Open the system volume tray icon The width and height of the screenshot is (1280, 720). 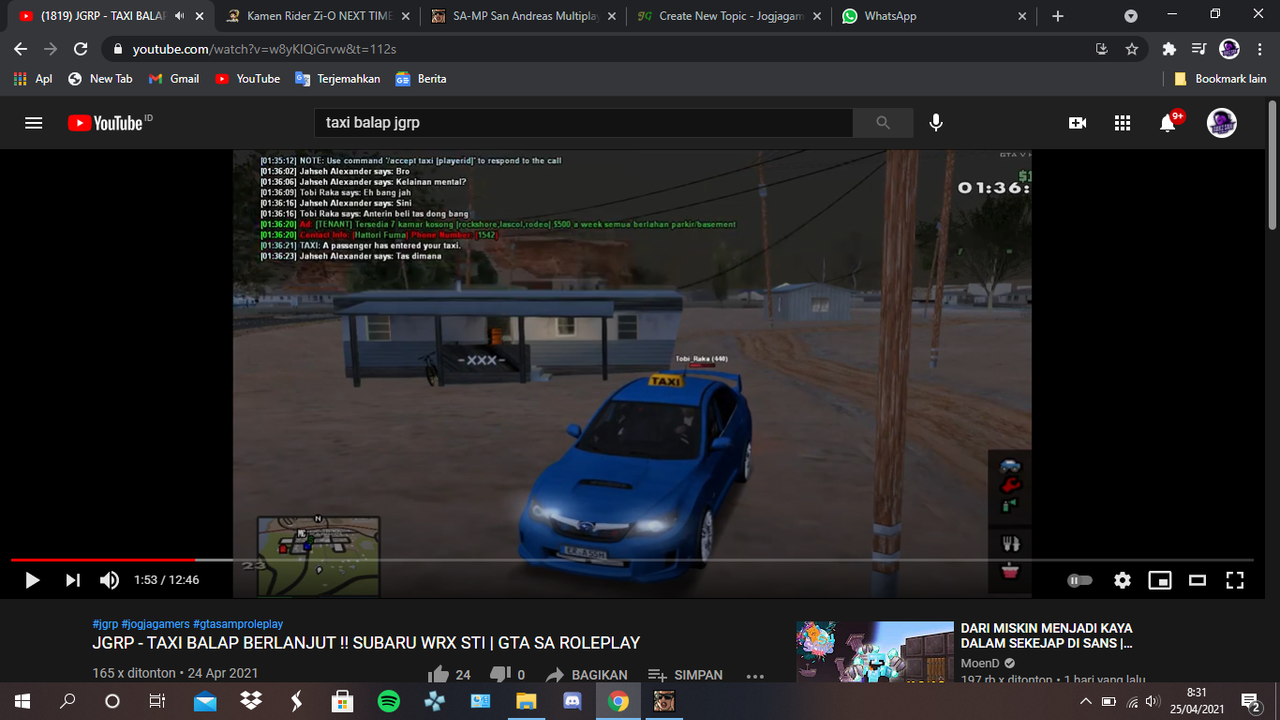point(1152,701)
